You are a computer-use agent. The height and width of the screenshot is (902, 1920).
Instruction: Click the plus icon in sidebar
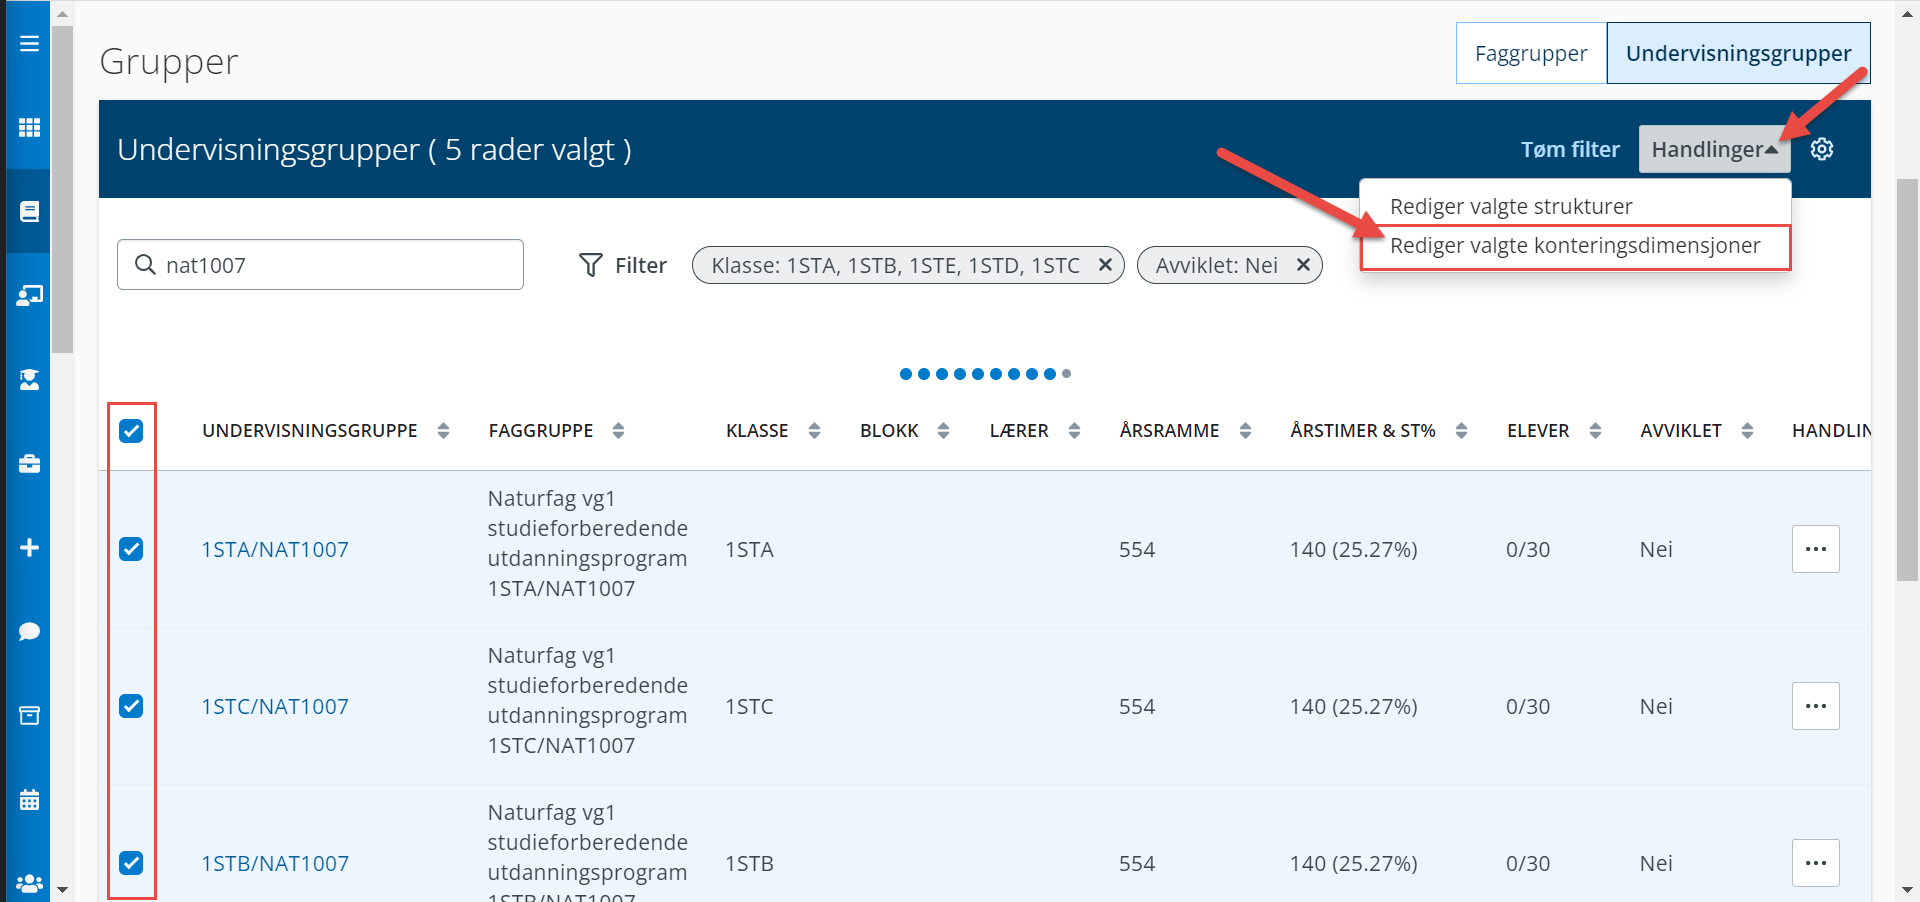(x=29, y=547)
